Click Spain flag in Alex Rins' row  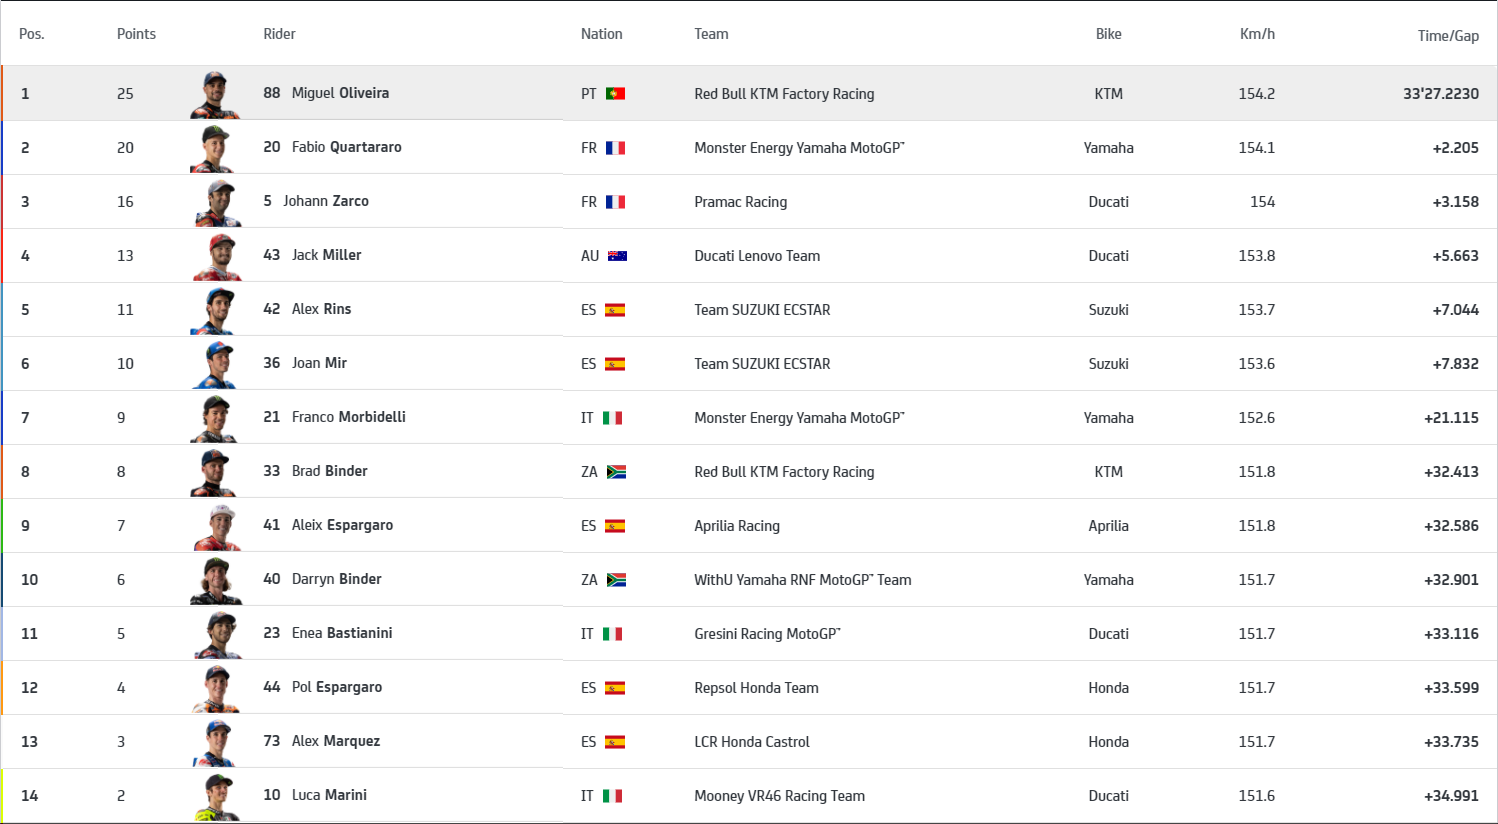coord(615,310)
